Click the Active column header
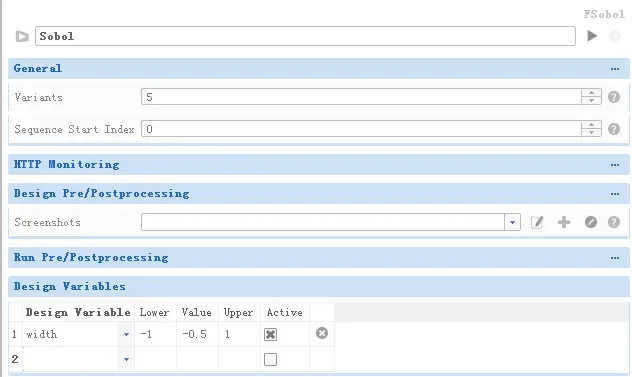 click(285, 312)
